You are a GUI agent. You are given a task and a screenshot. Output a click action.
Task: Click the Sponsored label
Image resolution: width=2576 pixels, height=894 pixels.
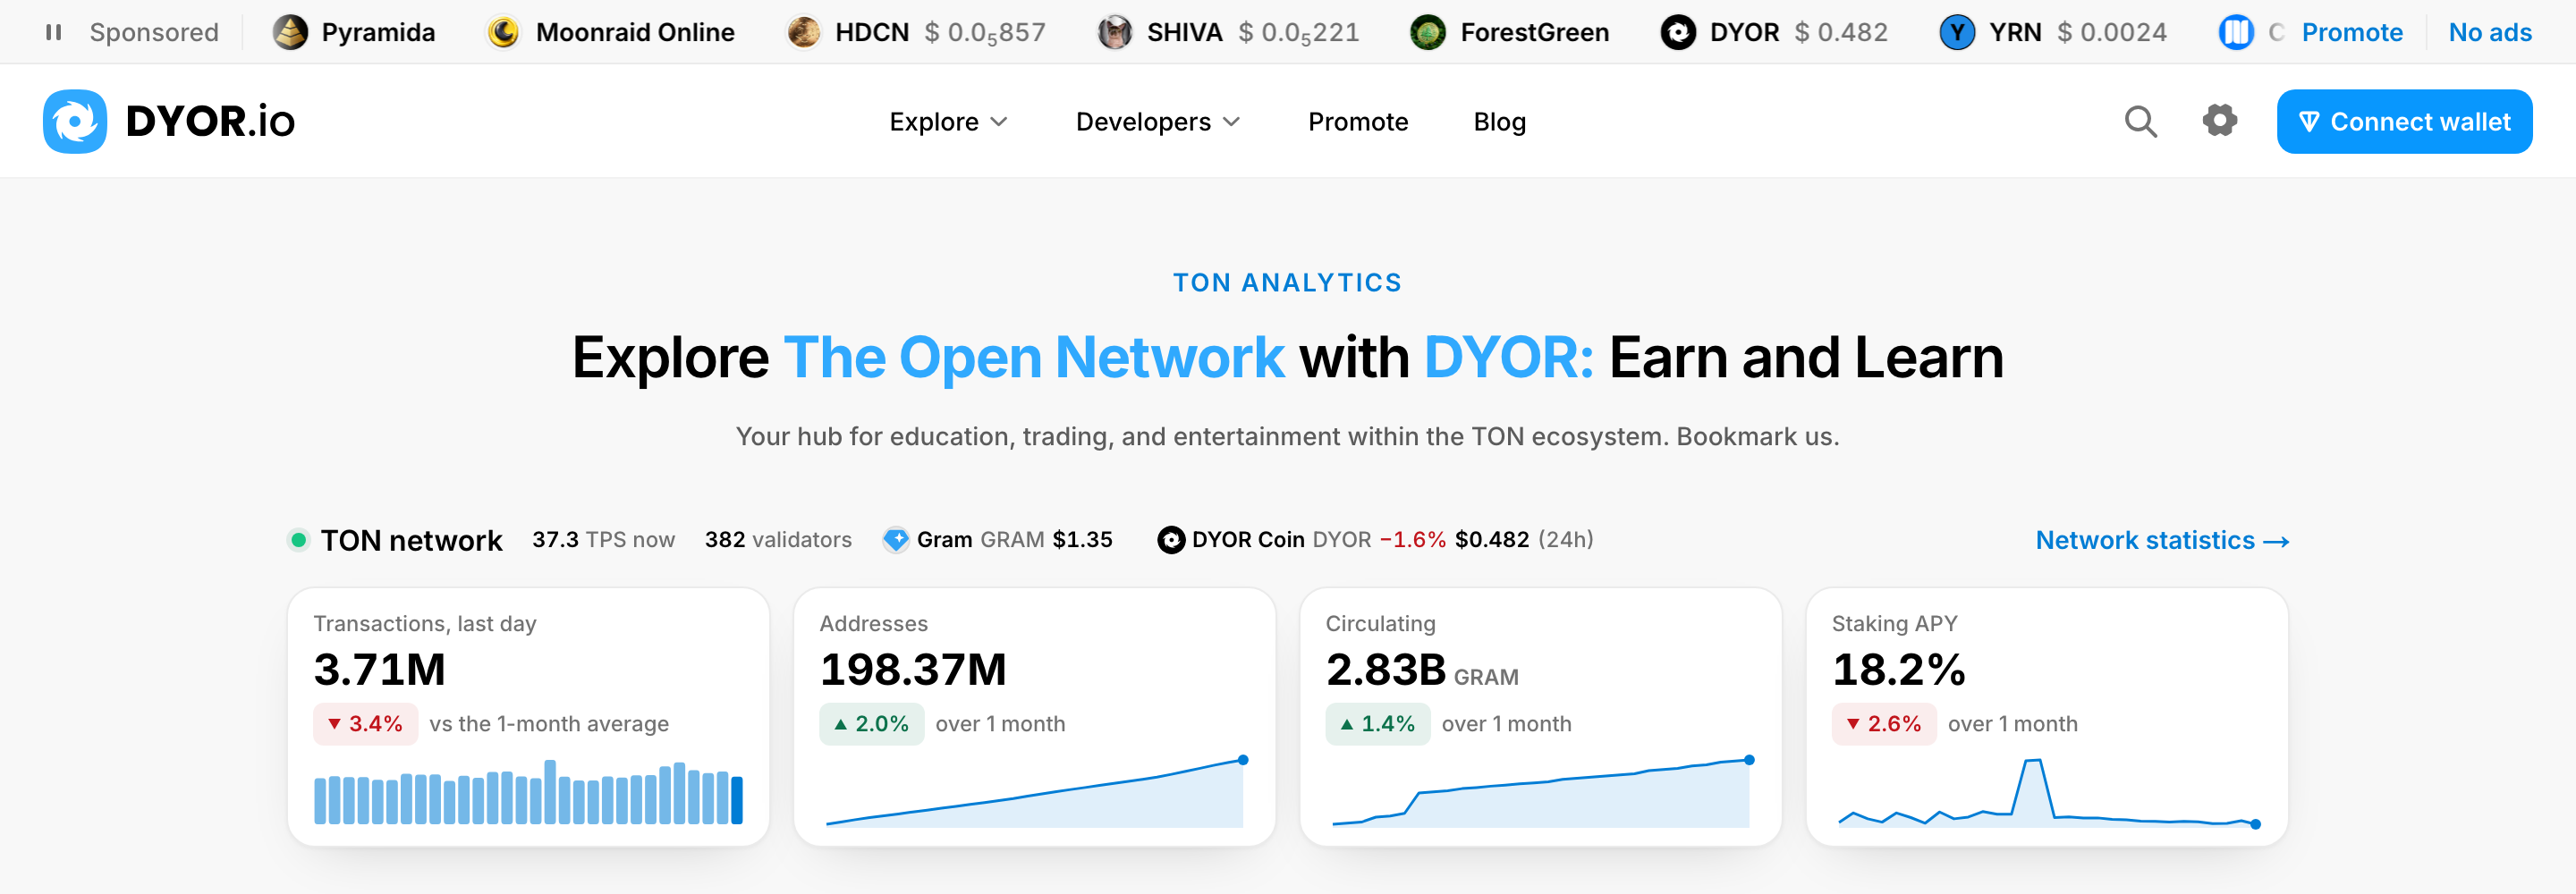[153, 32]
